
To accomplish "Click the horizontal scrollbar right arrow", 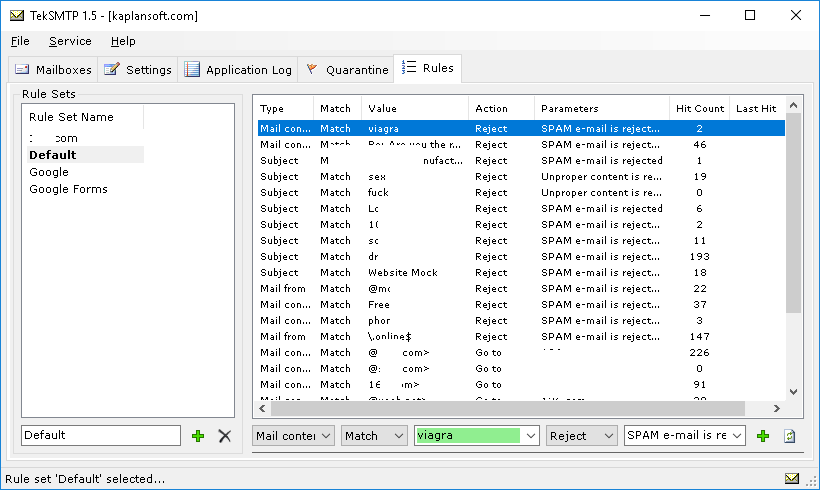I will click(777, 408).
